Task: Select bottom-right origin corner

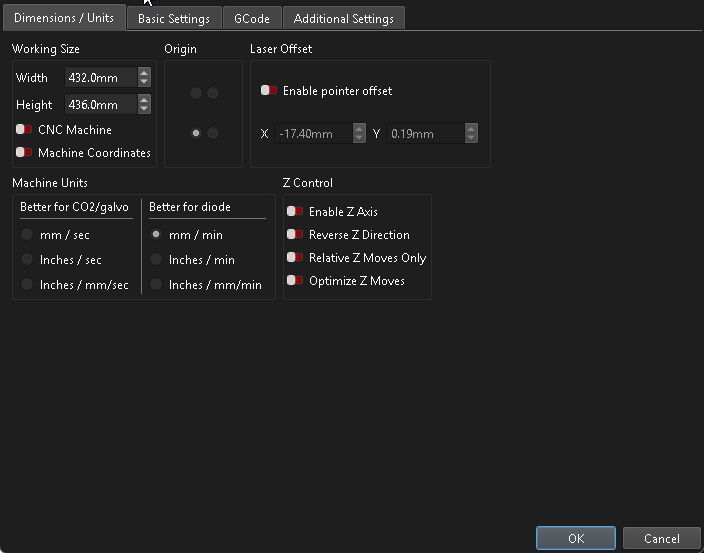Action: tap(213, 133)
